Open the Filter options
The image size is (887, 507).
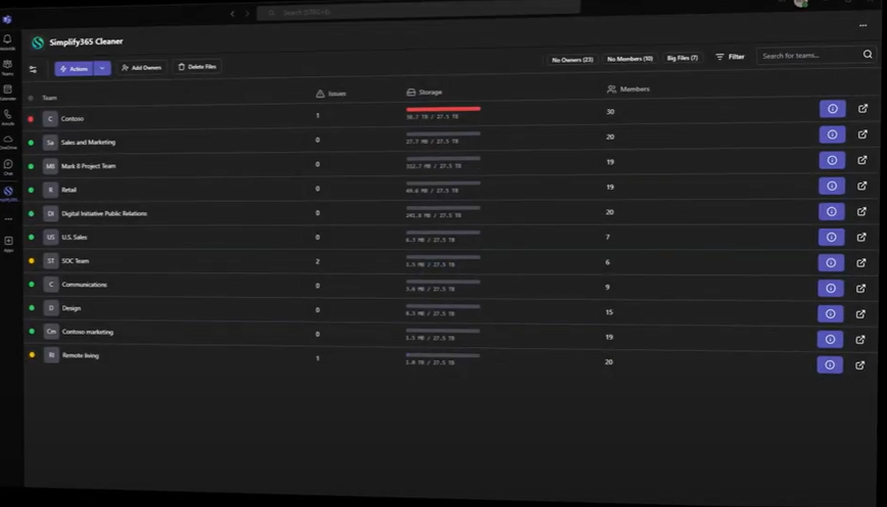(x=730, y=57)
